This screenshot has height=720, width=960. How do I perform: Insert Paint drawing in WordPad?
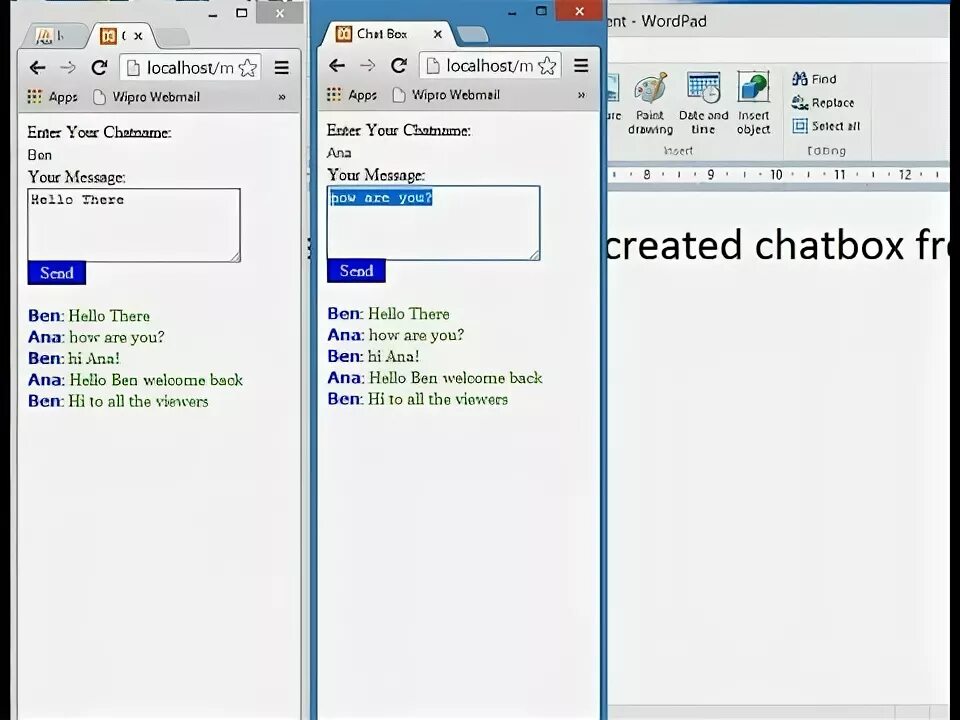pyautogui.click(x=650, y=103)
